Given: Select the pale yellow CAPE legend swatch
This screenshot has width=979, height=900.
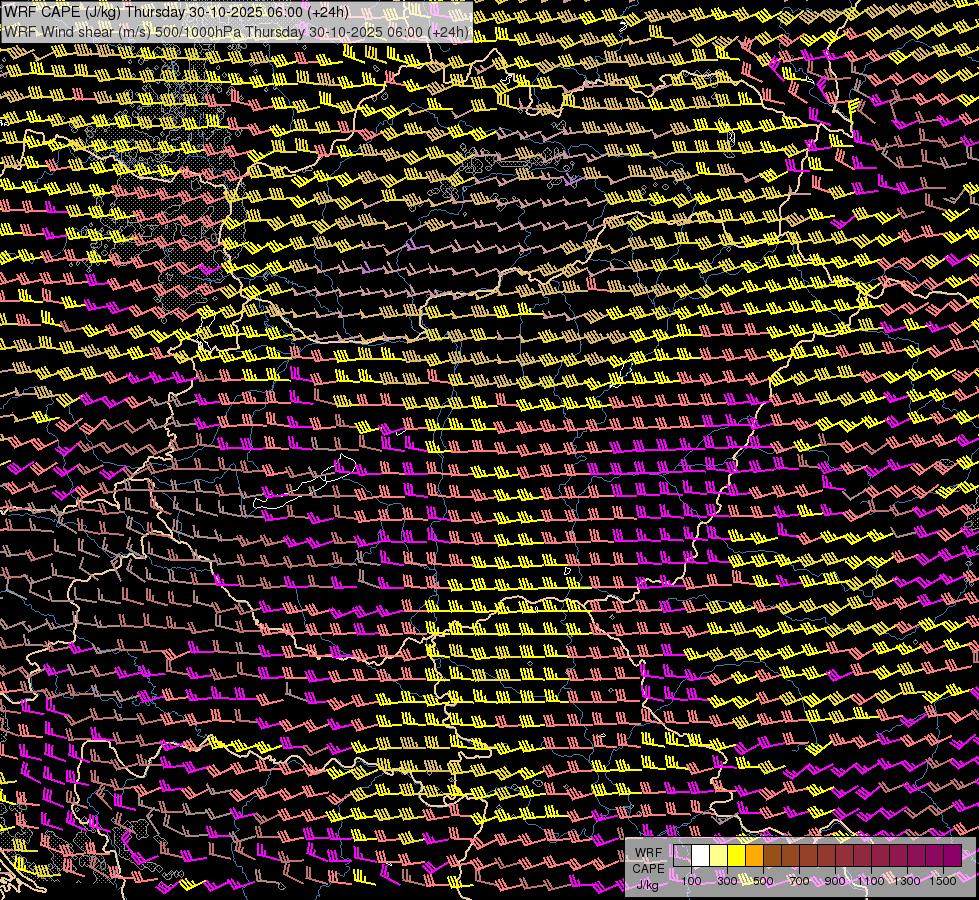Looking at the screenshot, I should 718,855.
